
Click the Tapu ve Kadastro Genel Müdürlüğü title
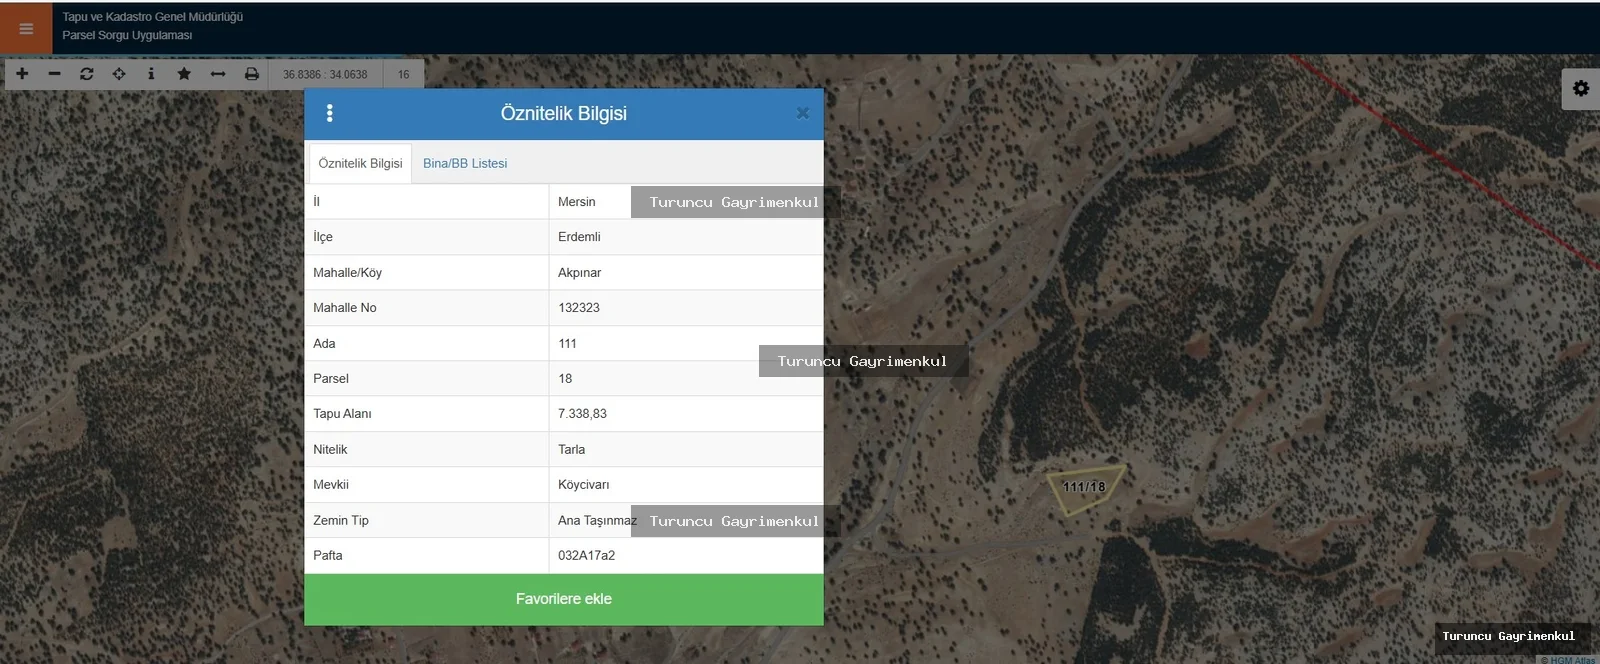[x=153, y=17]
